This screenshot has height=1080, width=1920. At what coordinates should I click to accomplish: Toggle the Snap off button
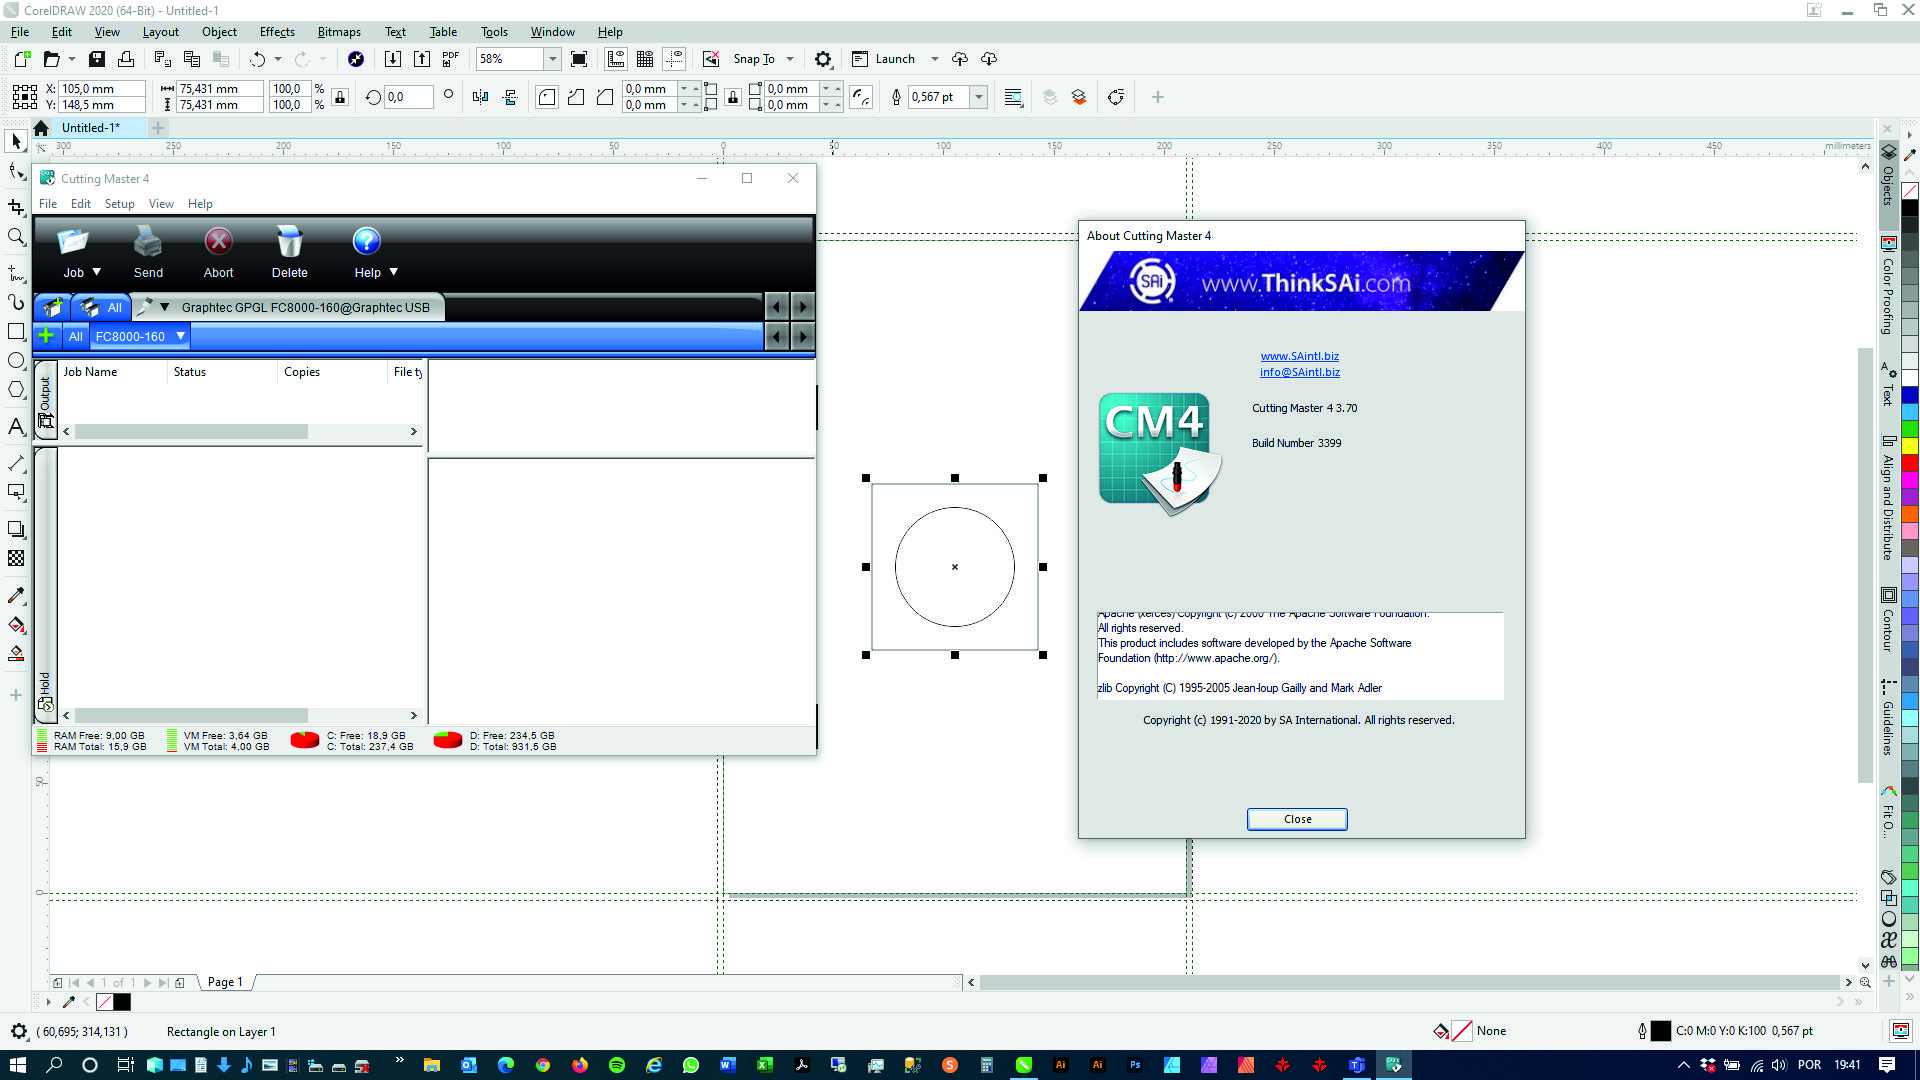point(711,59)
